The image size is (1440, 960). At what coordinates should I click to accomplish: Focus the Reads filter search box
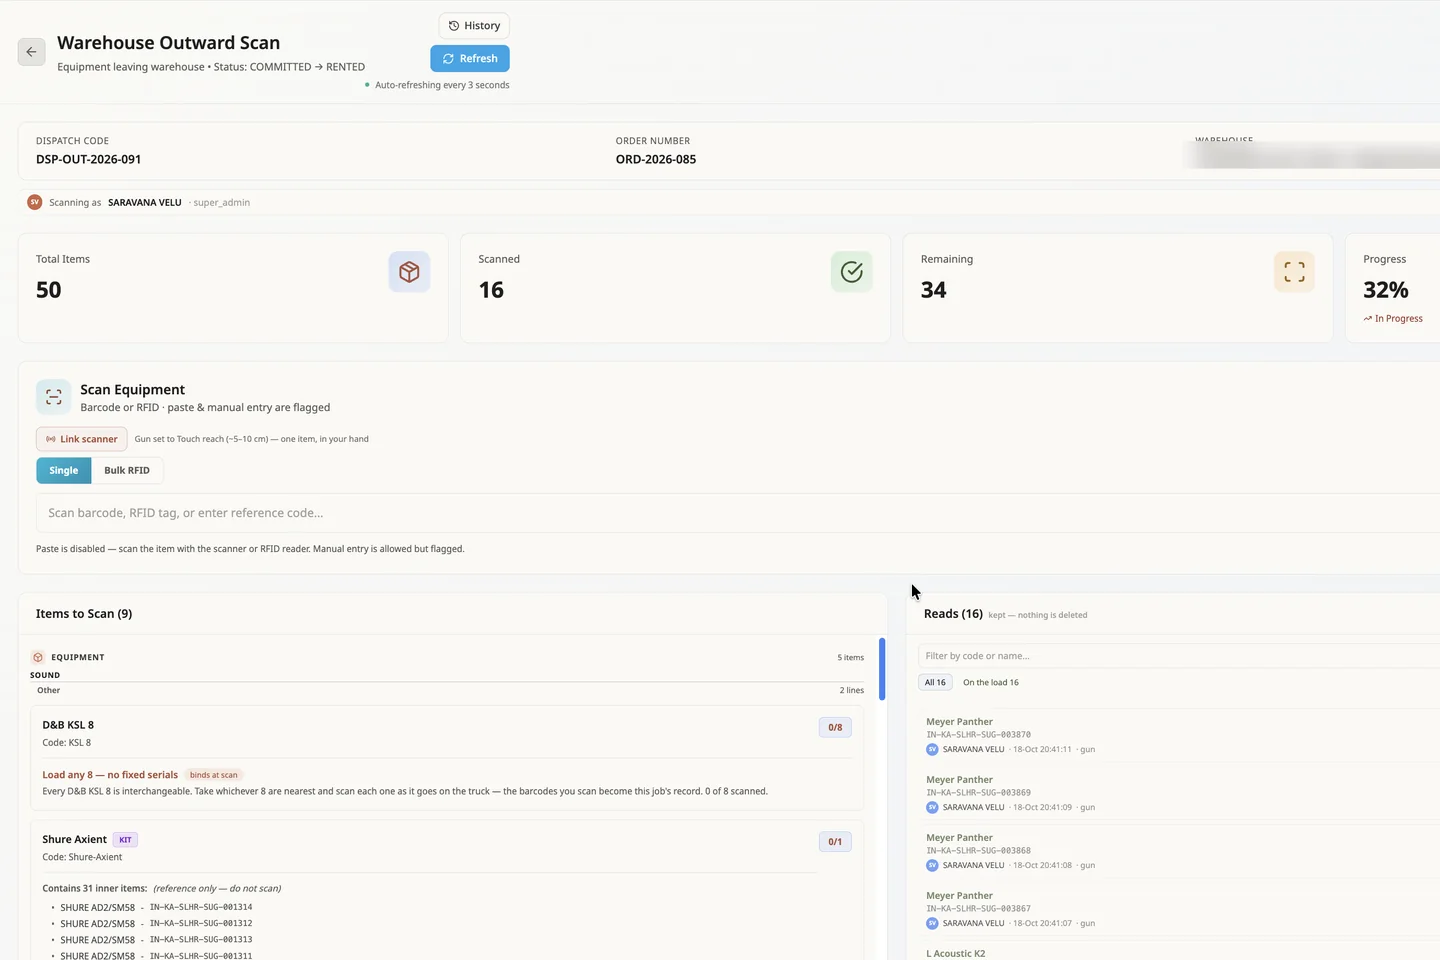[x=1179, y=656]
